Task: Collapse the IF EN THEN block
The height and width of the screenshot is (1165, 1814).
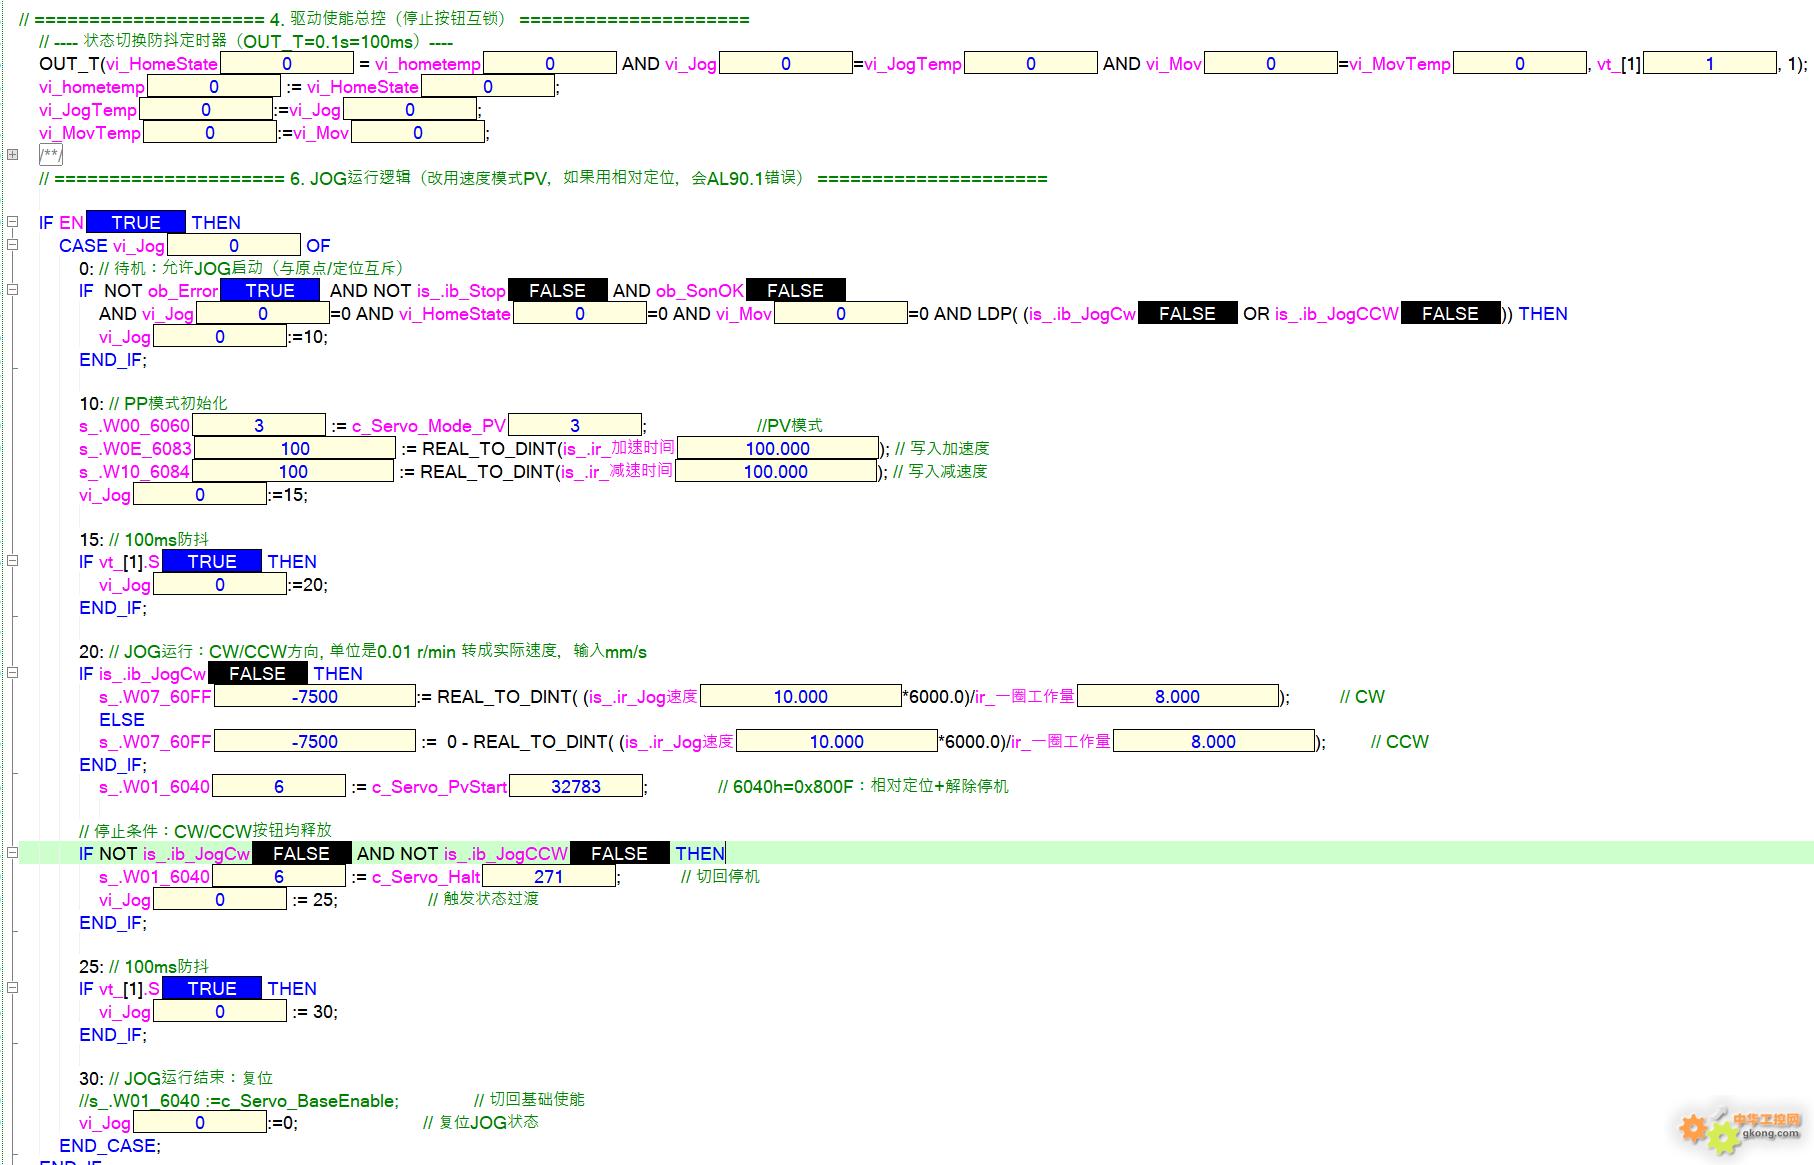Action: pyautogui.click(x=12, y=222)
